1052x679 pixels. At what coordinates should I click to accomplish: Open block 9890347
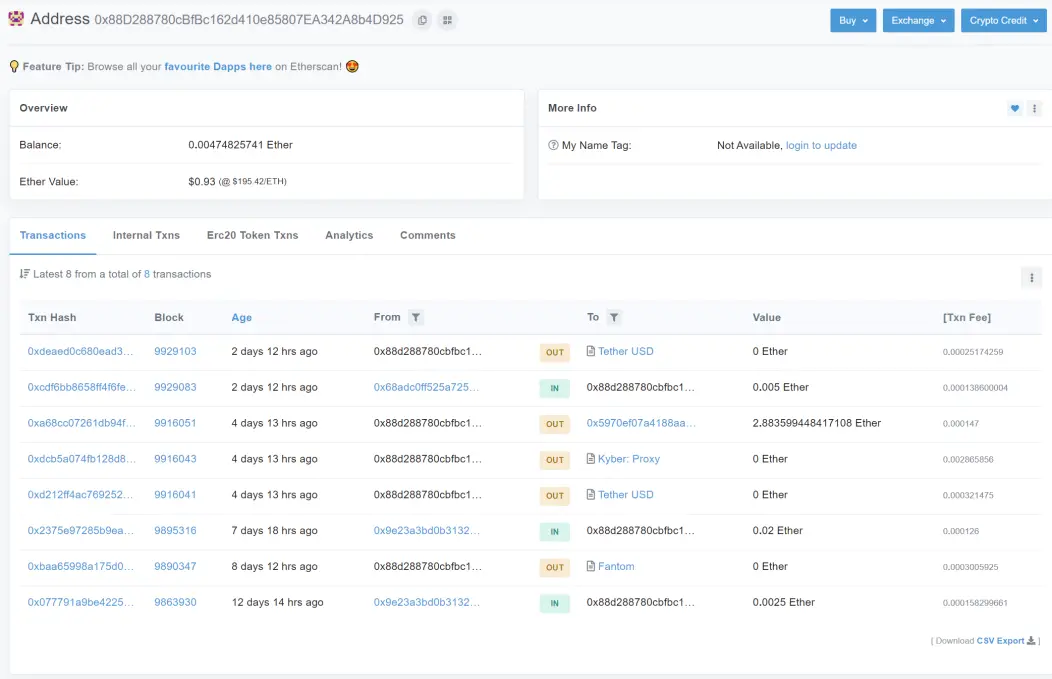[x=175, y=566]
